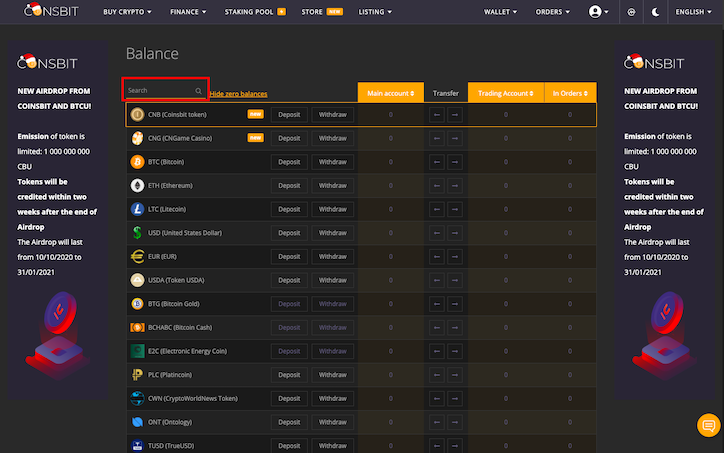Image resolution: width=724 pixels, height=453 pixels.
Task: Click the CNB Coinsbit token coin icon
Action: 137,114
